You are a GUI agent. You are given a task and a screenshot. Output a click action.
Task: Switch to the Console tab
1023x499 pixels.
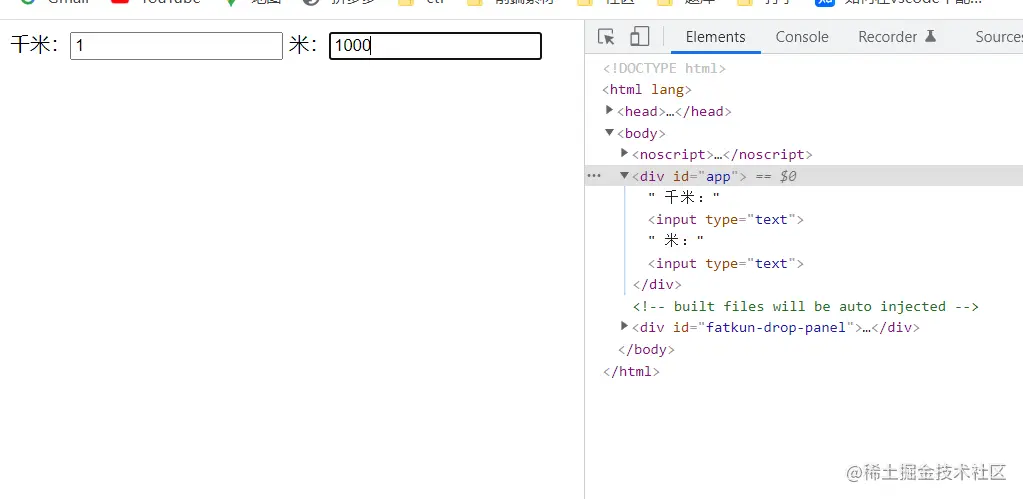click(802, 37)
